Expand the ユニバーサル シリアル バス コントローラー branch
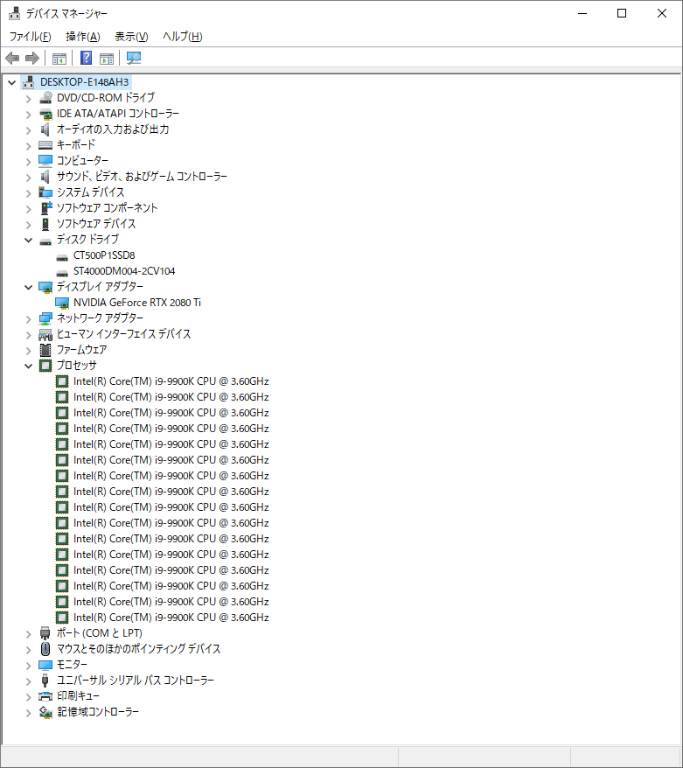This screenshot has height=768, width=683. click(x=28, y=681)
